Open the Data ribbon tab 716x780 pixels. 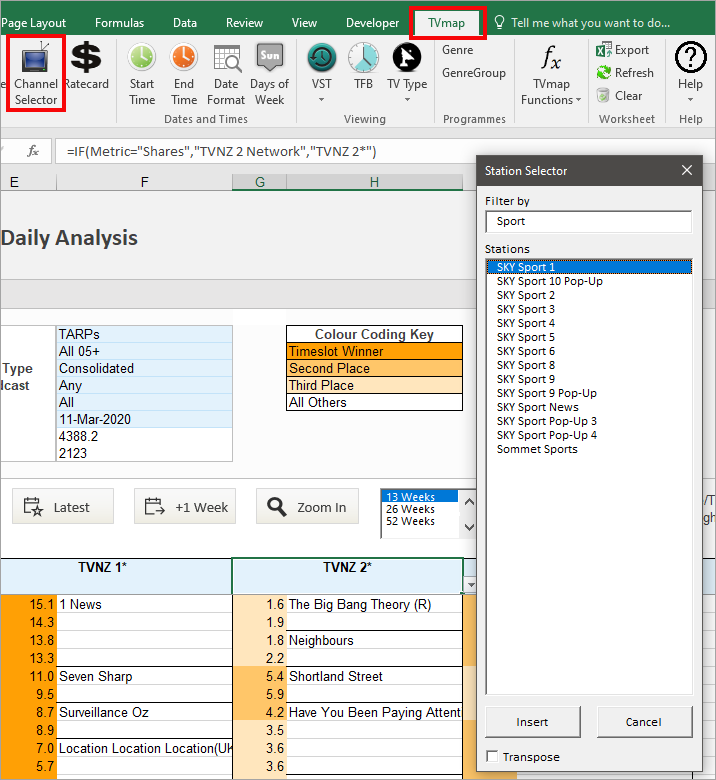tap(185, 23)
